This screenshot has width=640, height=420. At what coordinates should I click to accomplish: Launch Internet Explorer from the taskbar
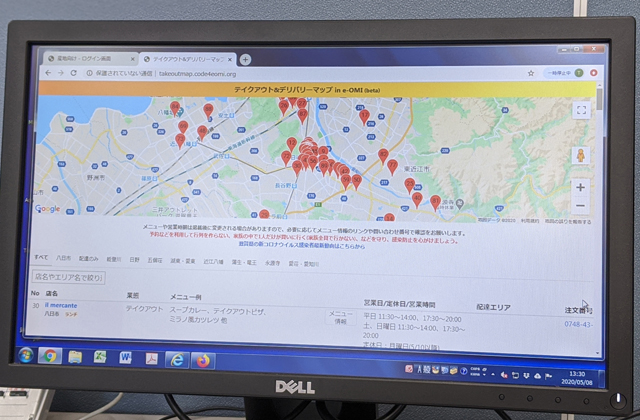click(x=177, y=358)
